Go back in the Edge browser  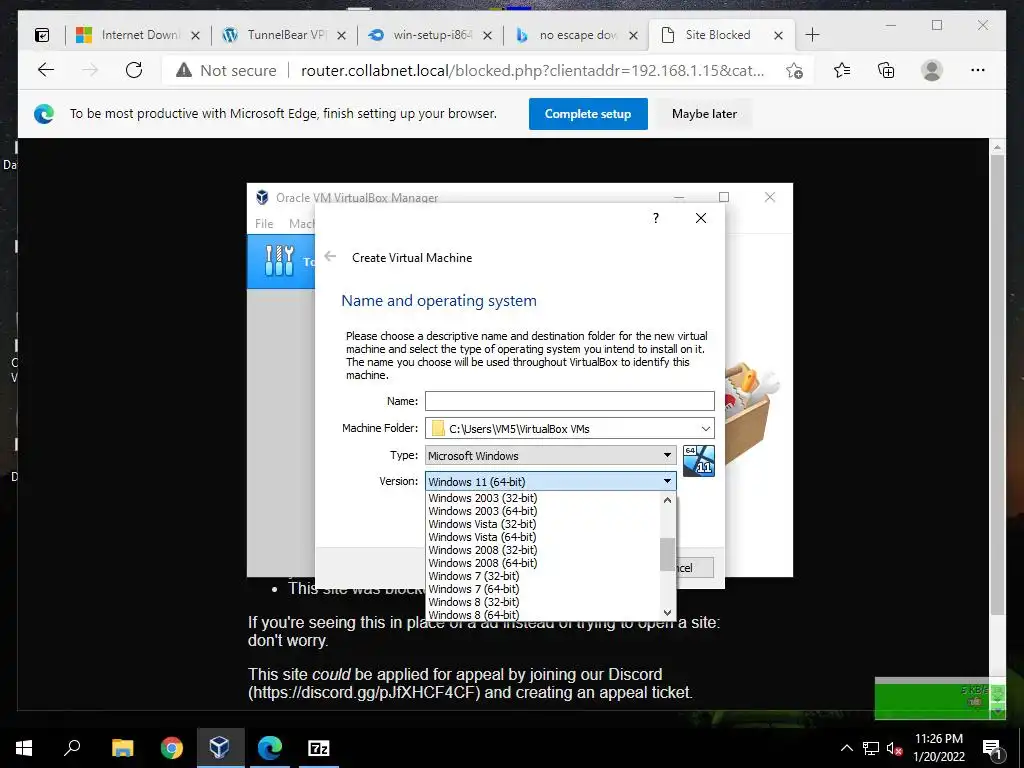tap(46, 70)
